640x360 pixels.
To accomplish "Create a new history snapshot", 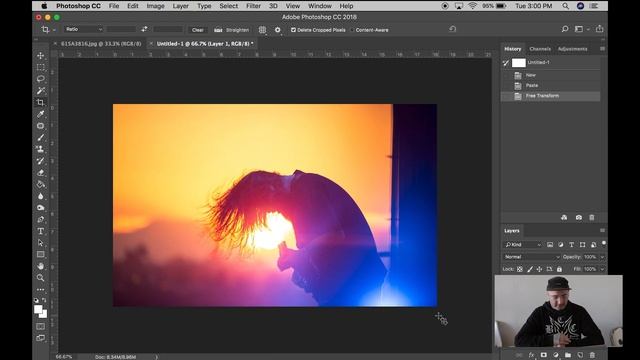I will click(578, 218).
